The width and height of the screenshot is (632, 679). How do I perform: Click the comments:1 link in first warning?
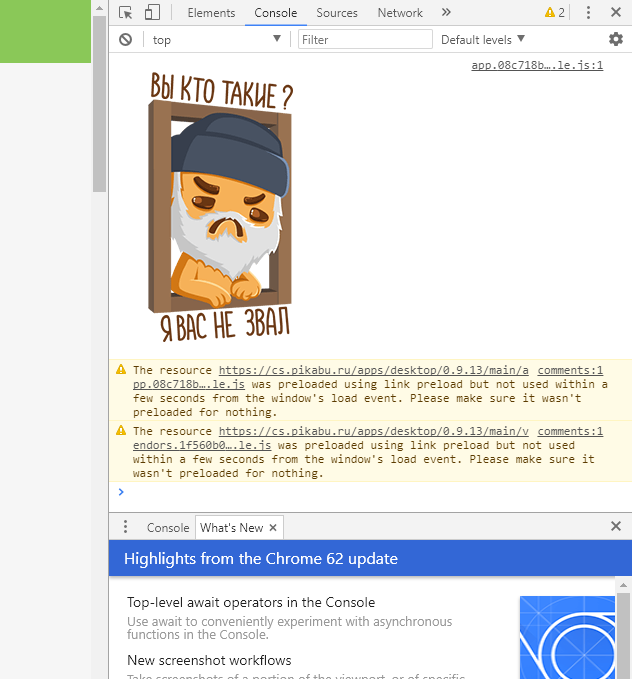tap(570, 370)
